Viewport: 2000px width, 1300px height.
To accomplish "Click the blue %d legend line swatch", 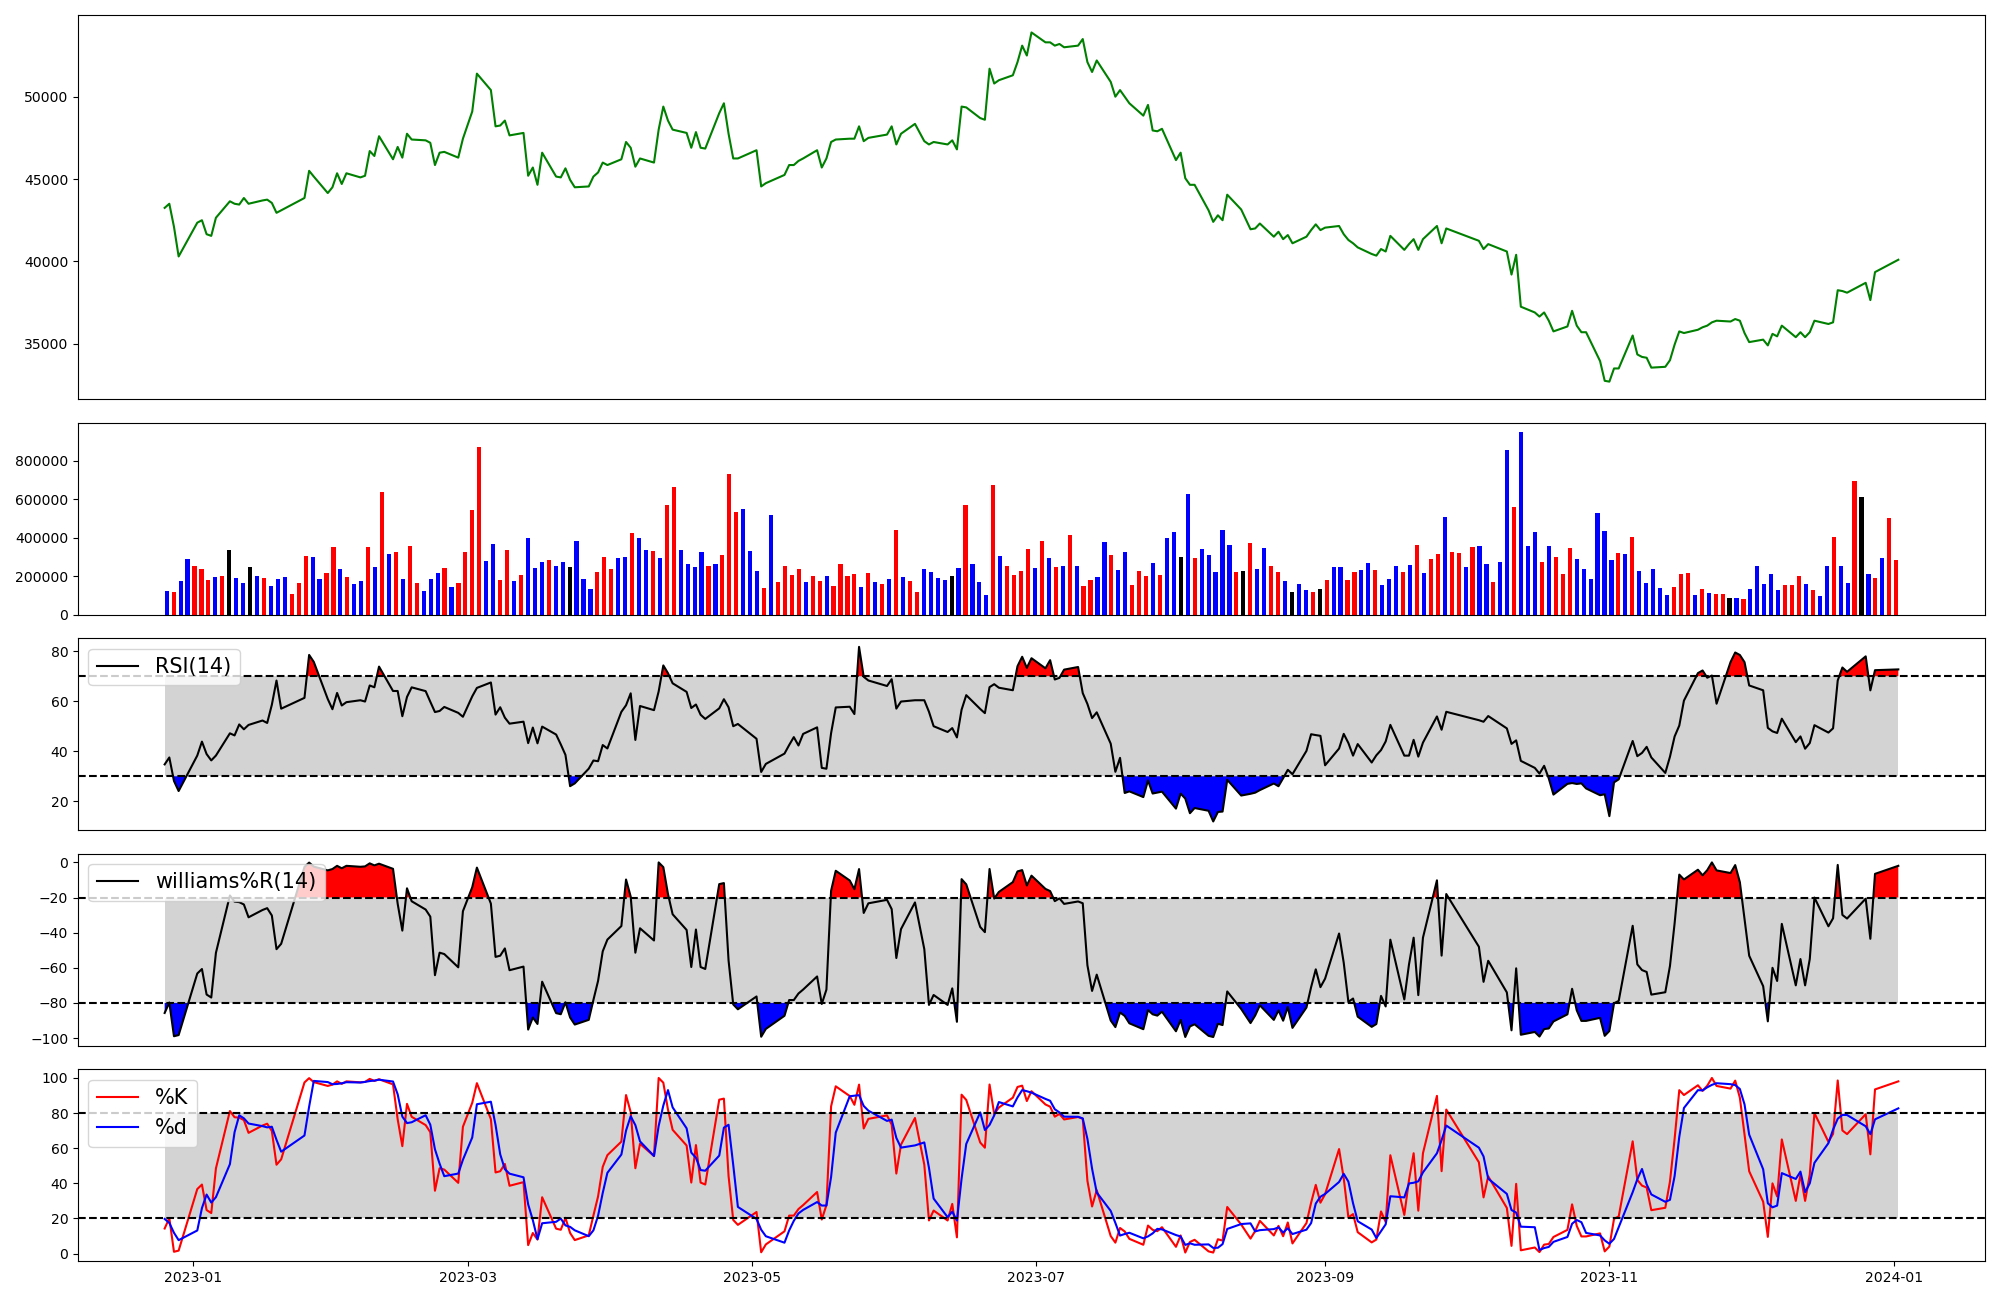I will point(116,1127).
